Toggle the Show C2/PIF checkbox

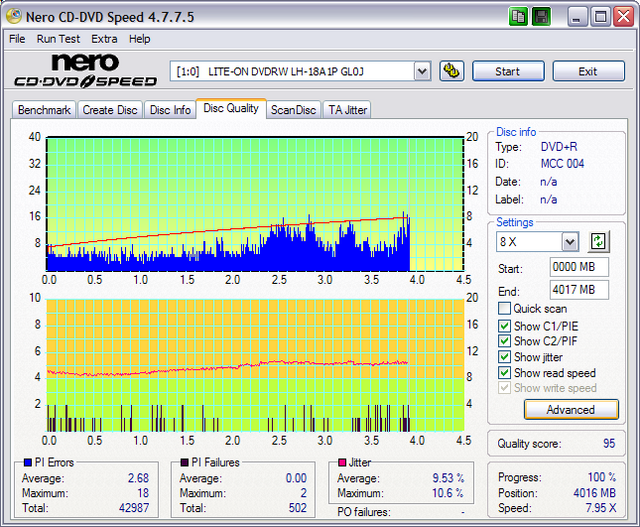[x=504, y=341]
